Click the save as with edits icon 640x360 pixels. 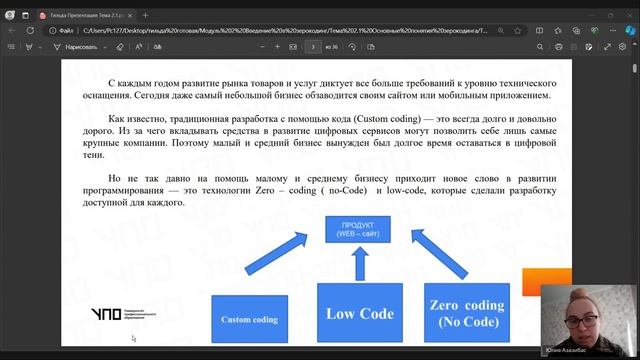589,47
